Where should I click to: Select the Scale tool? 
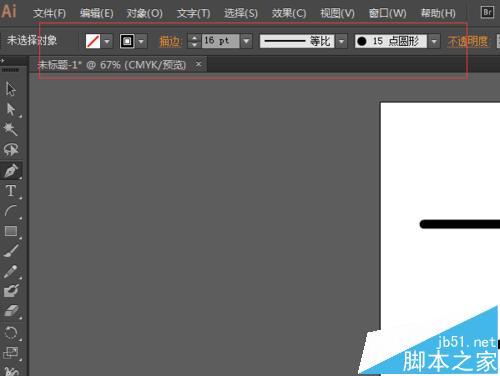point(11,353)
